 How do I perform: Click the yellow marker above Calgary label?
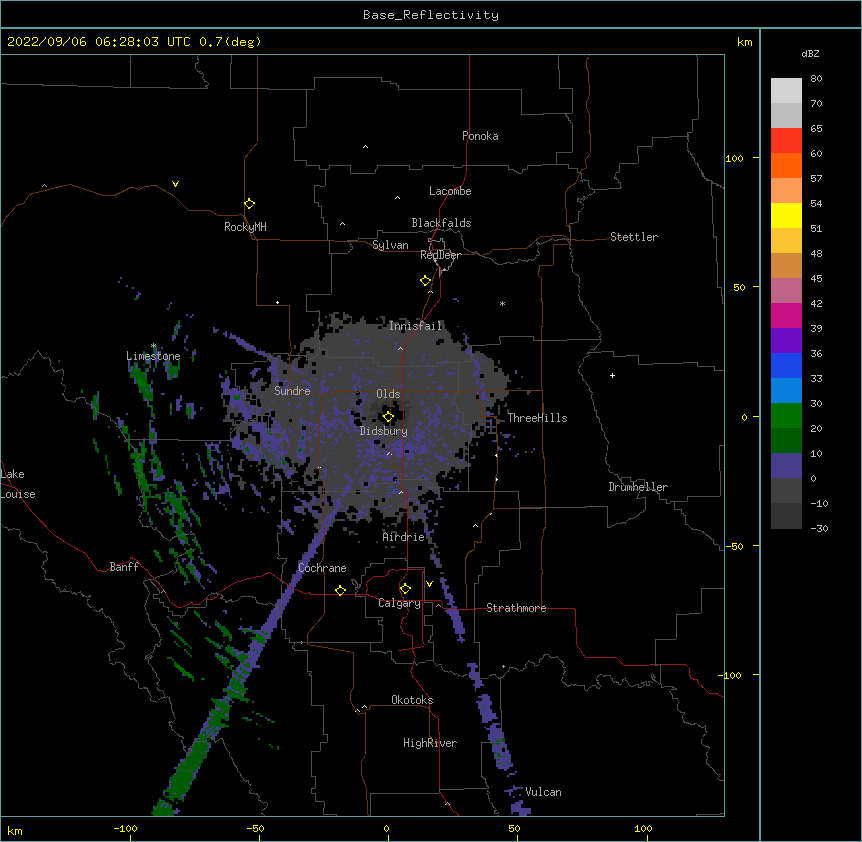click(405, 589)
